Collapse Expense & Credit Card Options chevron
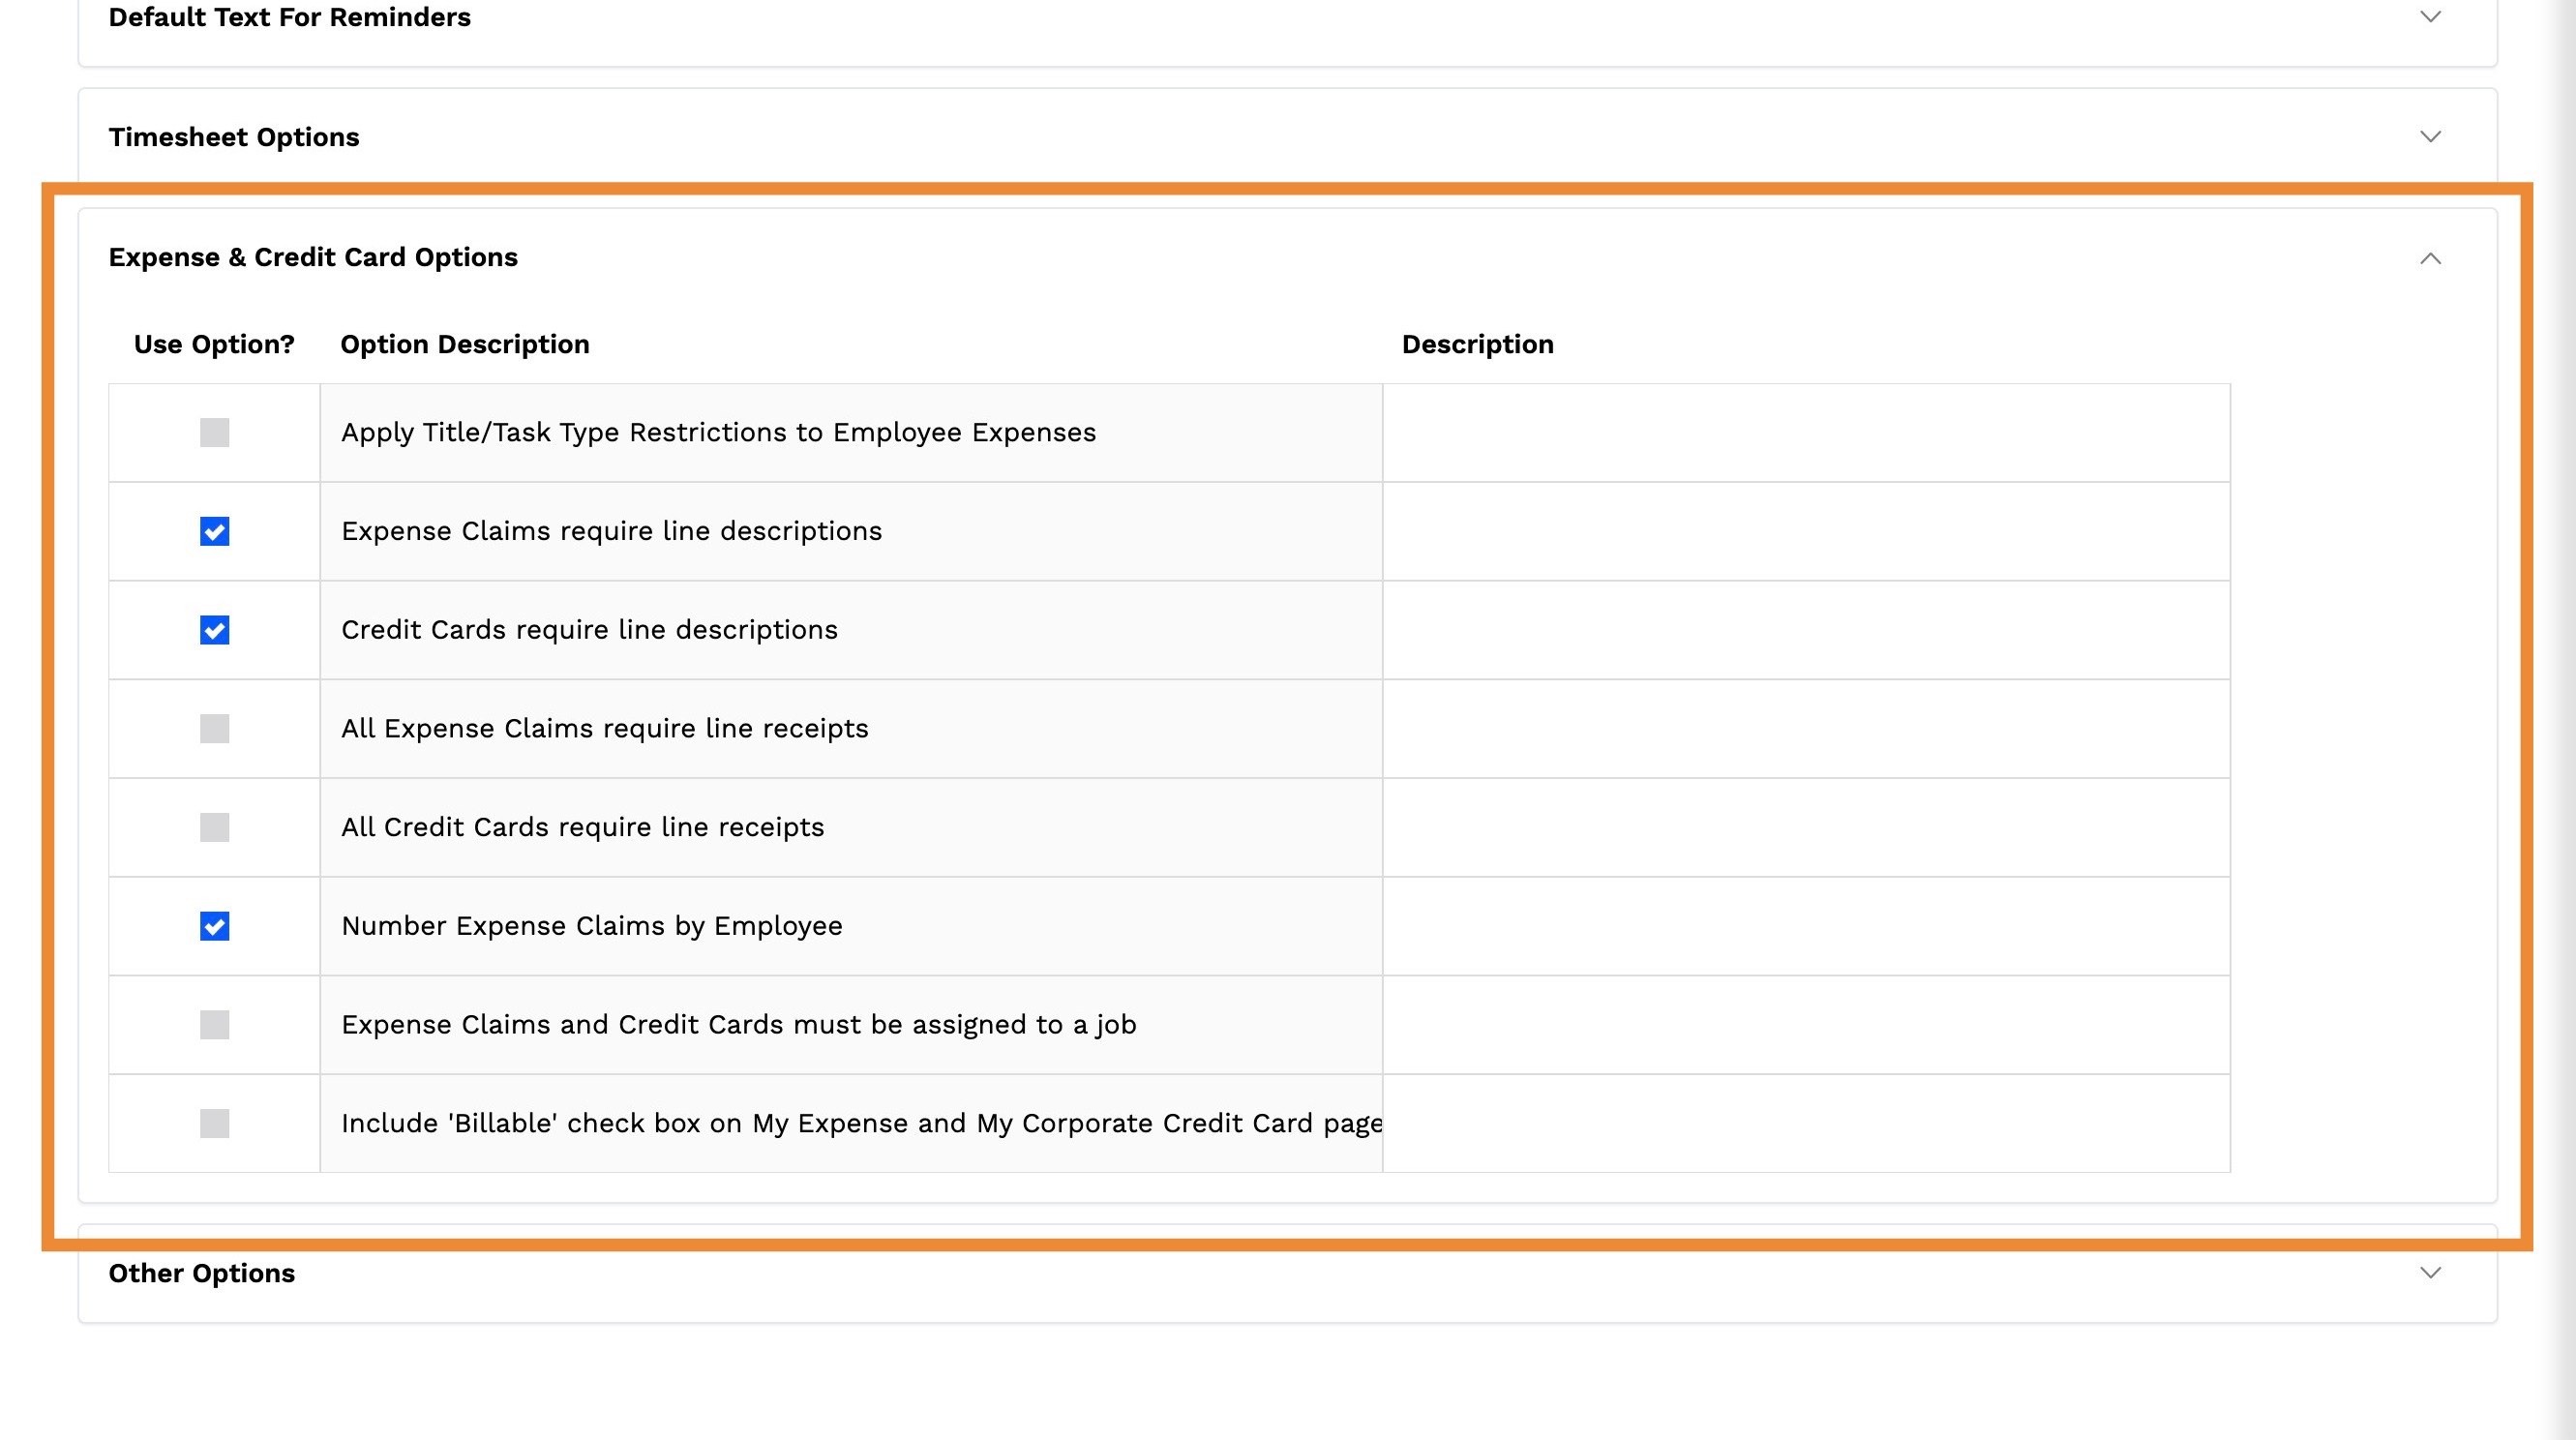The height and width of the screenshot is (1440, 2576). 2430,259
